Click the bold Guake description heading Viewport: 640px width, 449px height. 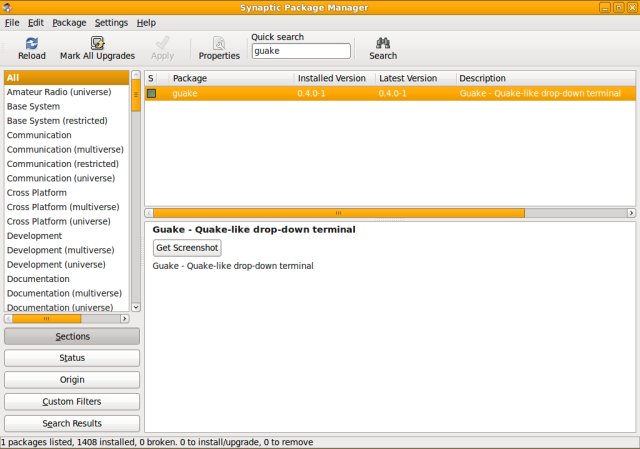(254, 229)
